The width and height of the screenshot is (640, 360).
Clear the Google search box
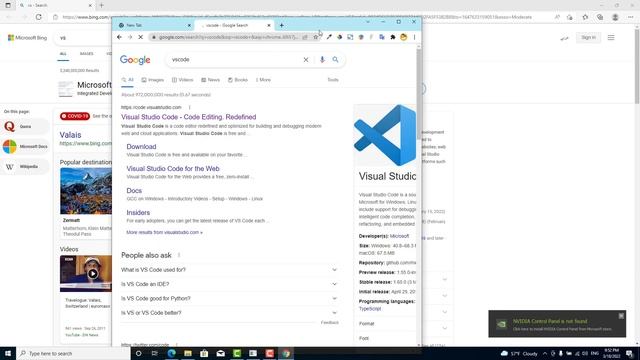pos(306,60)
